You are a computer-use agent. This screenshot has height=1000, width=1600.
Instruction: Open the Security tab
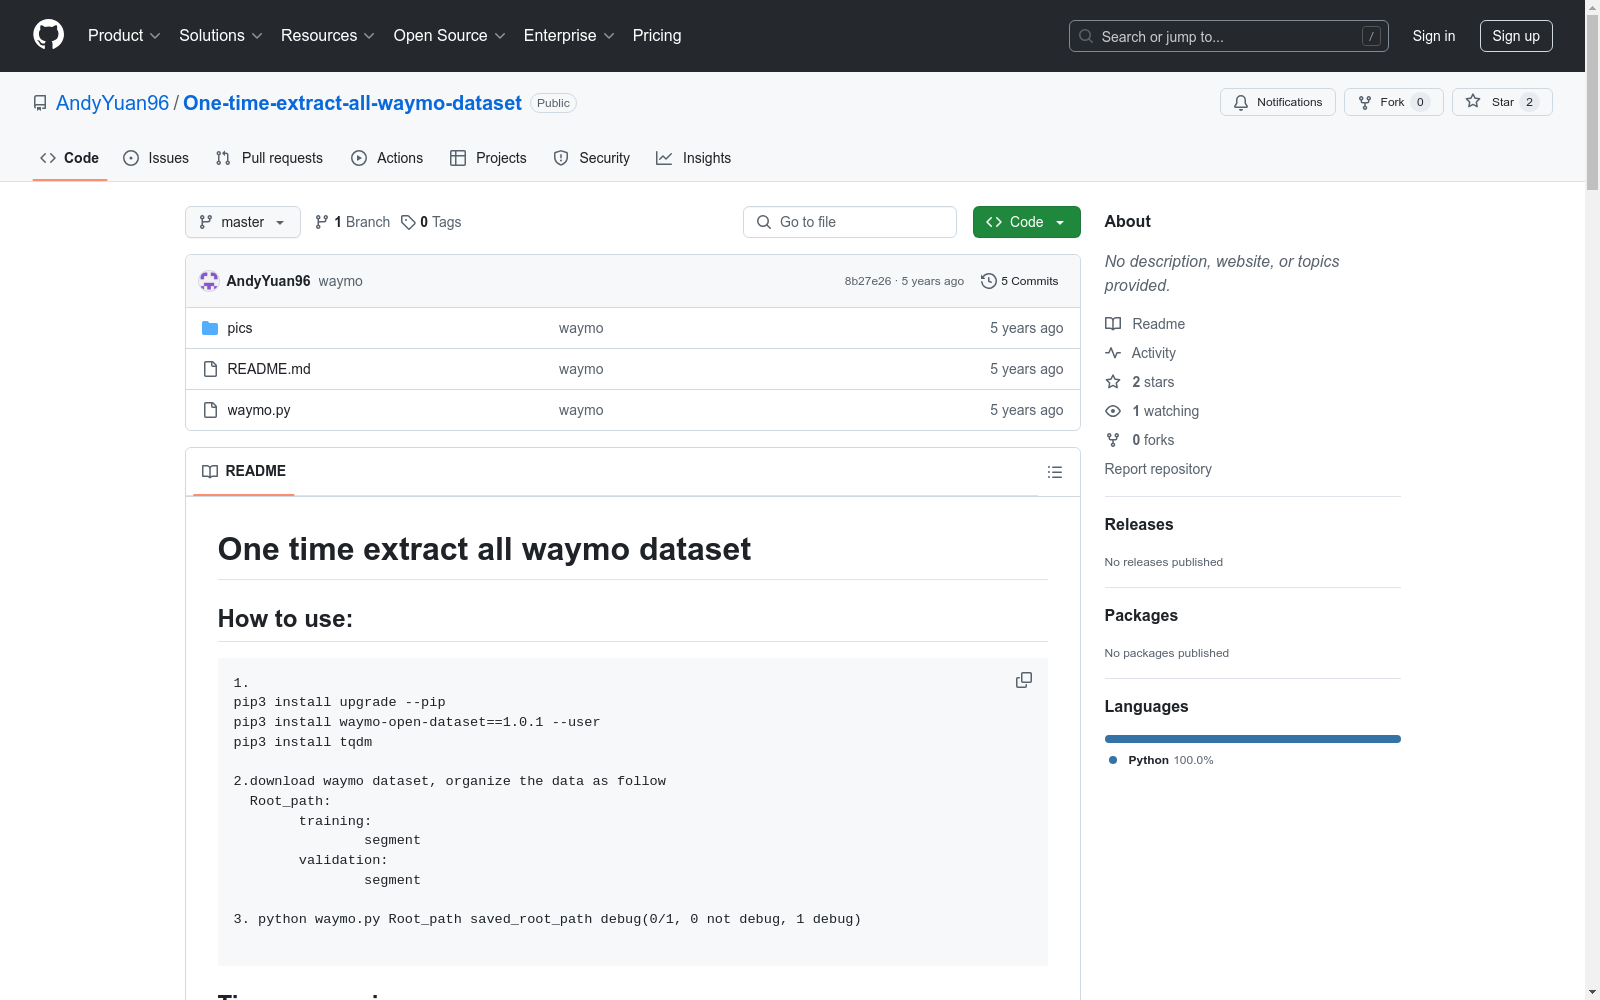click(592, 158)
